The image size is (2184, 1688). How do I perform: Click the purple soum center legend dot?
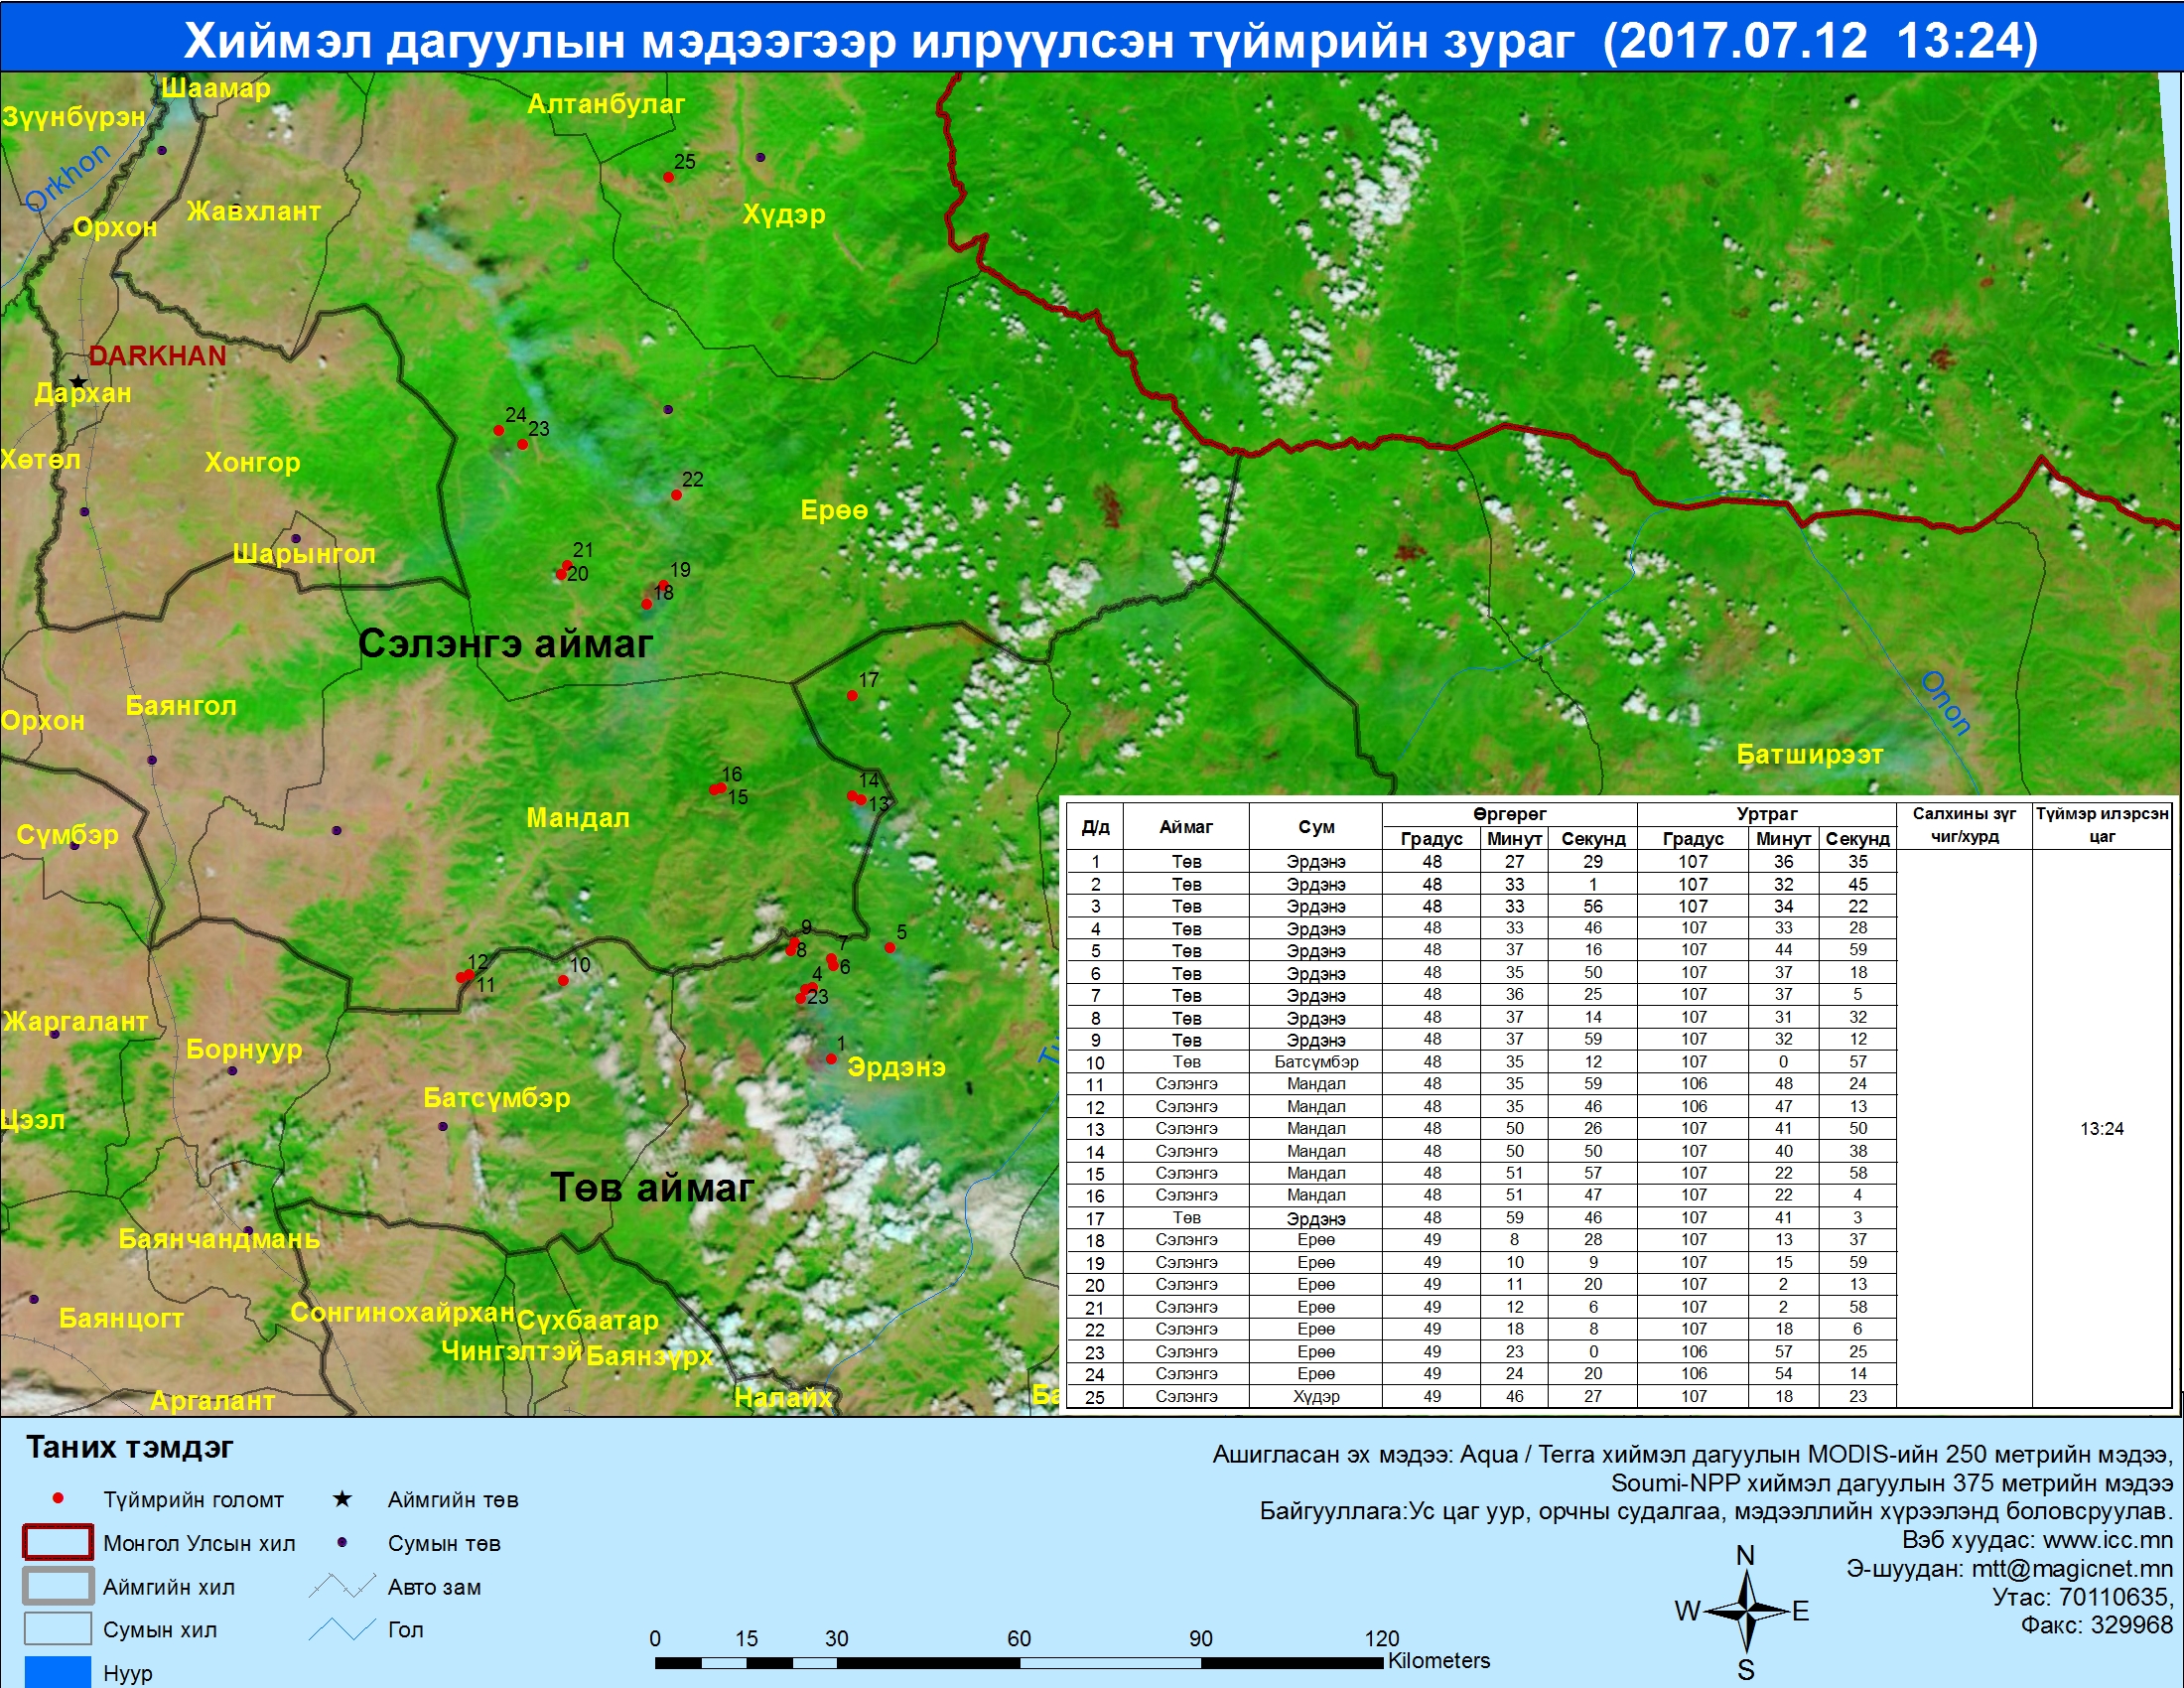(x=342, y=1542)
